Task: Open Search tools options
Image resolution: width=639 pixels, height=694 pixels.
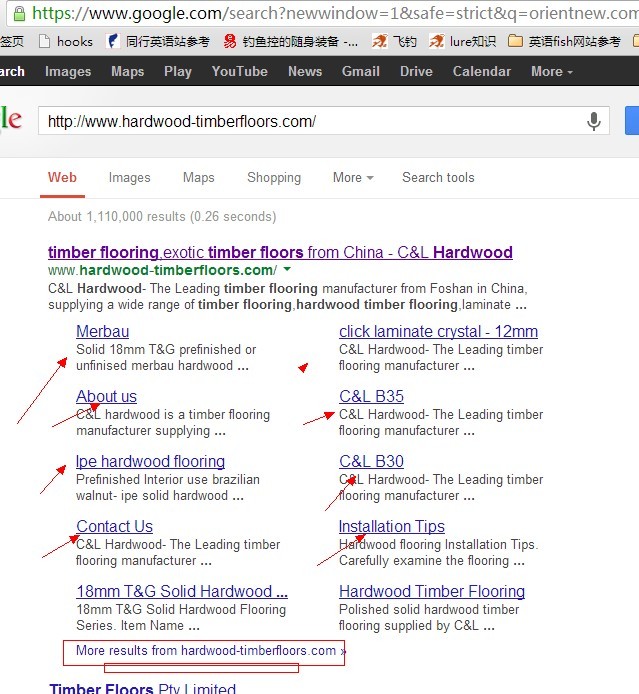Action: (x=438, y=177)
